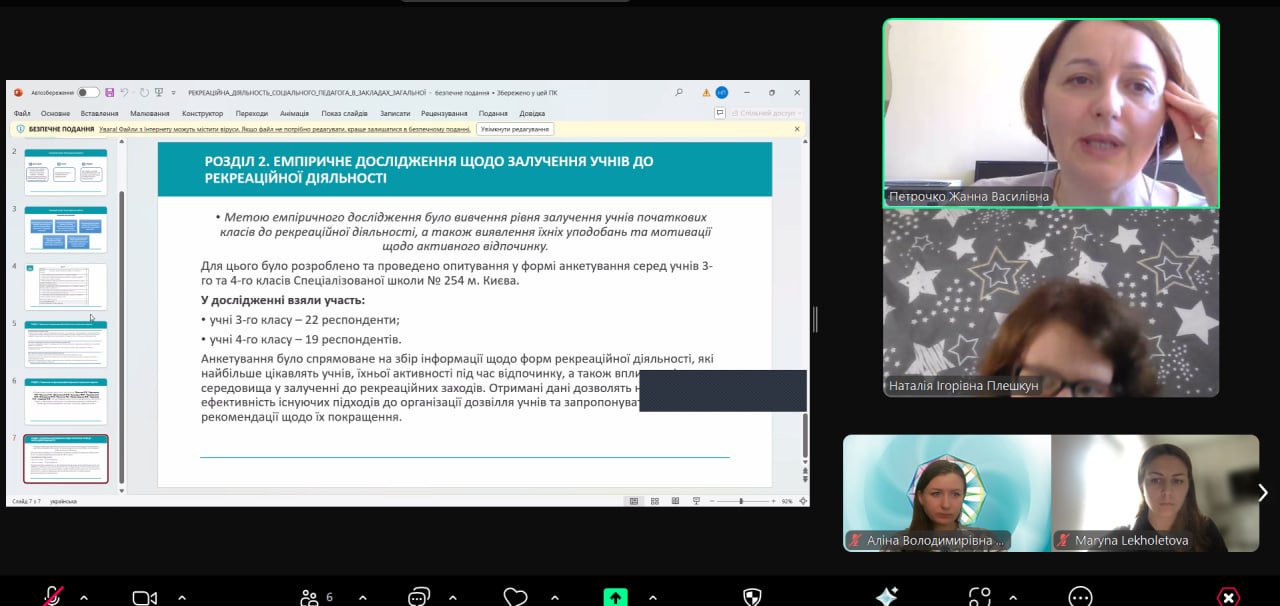
Task: Close the protected view message bar
Action: click(797, 129)
